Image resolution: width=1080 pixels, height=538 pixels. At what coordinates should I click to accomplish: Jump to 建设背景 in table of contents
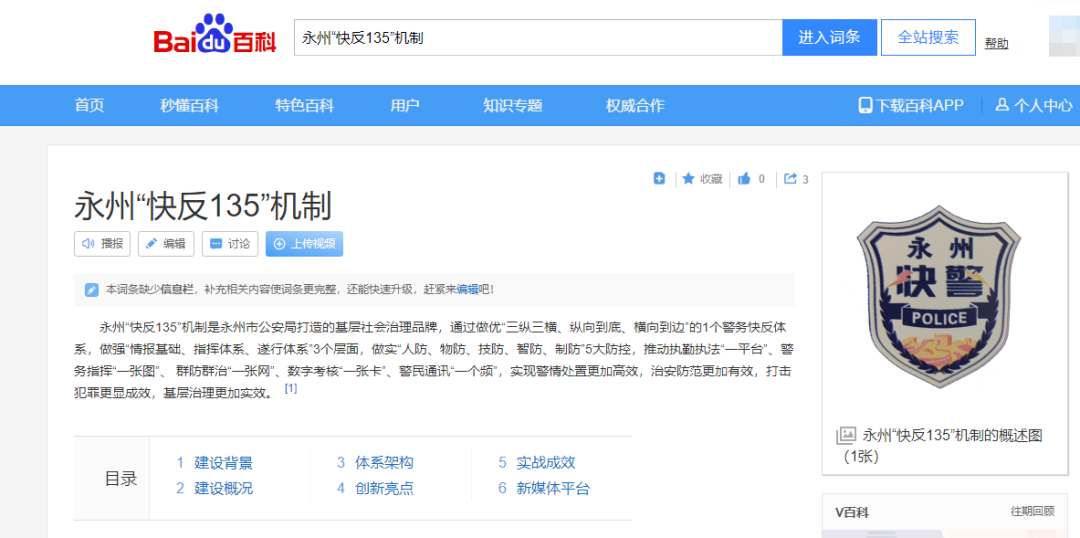tap(223, 463)
